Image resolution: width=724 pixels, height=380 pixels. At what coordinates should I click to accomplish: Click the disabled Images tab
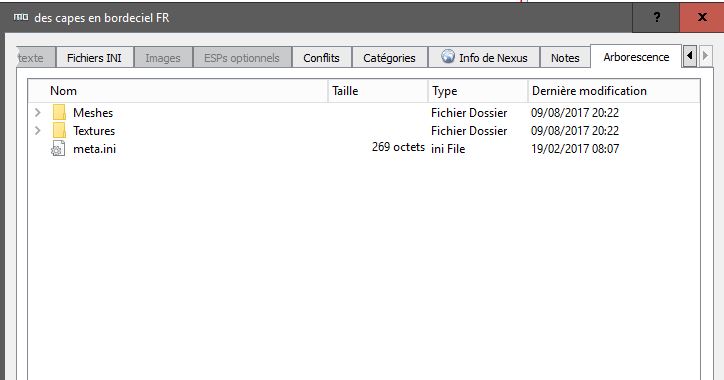[x=163, y=58]
